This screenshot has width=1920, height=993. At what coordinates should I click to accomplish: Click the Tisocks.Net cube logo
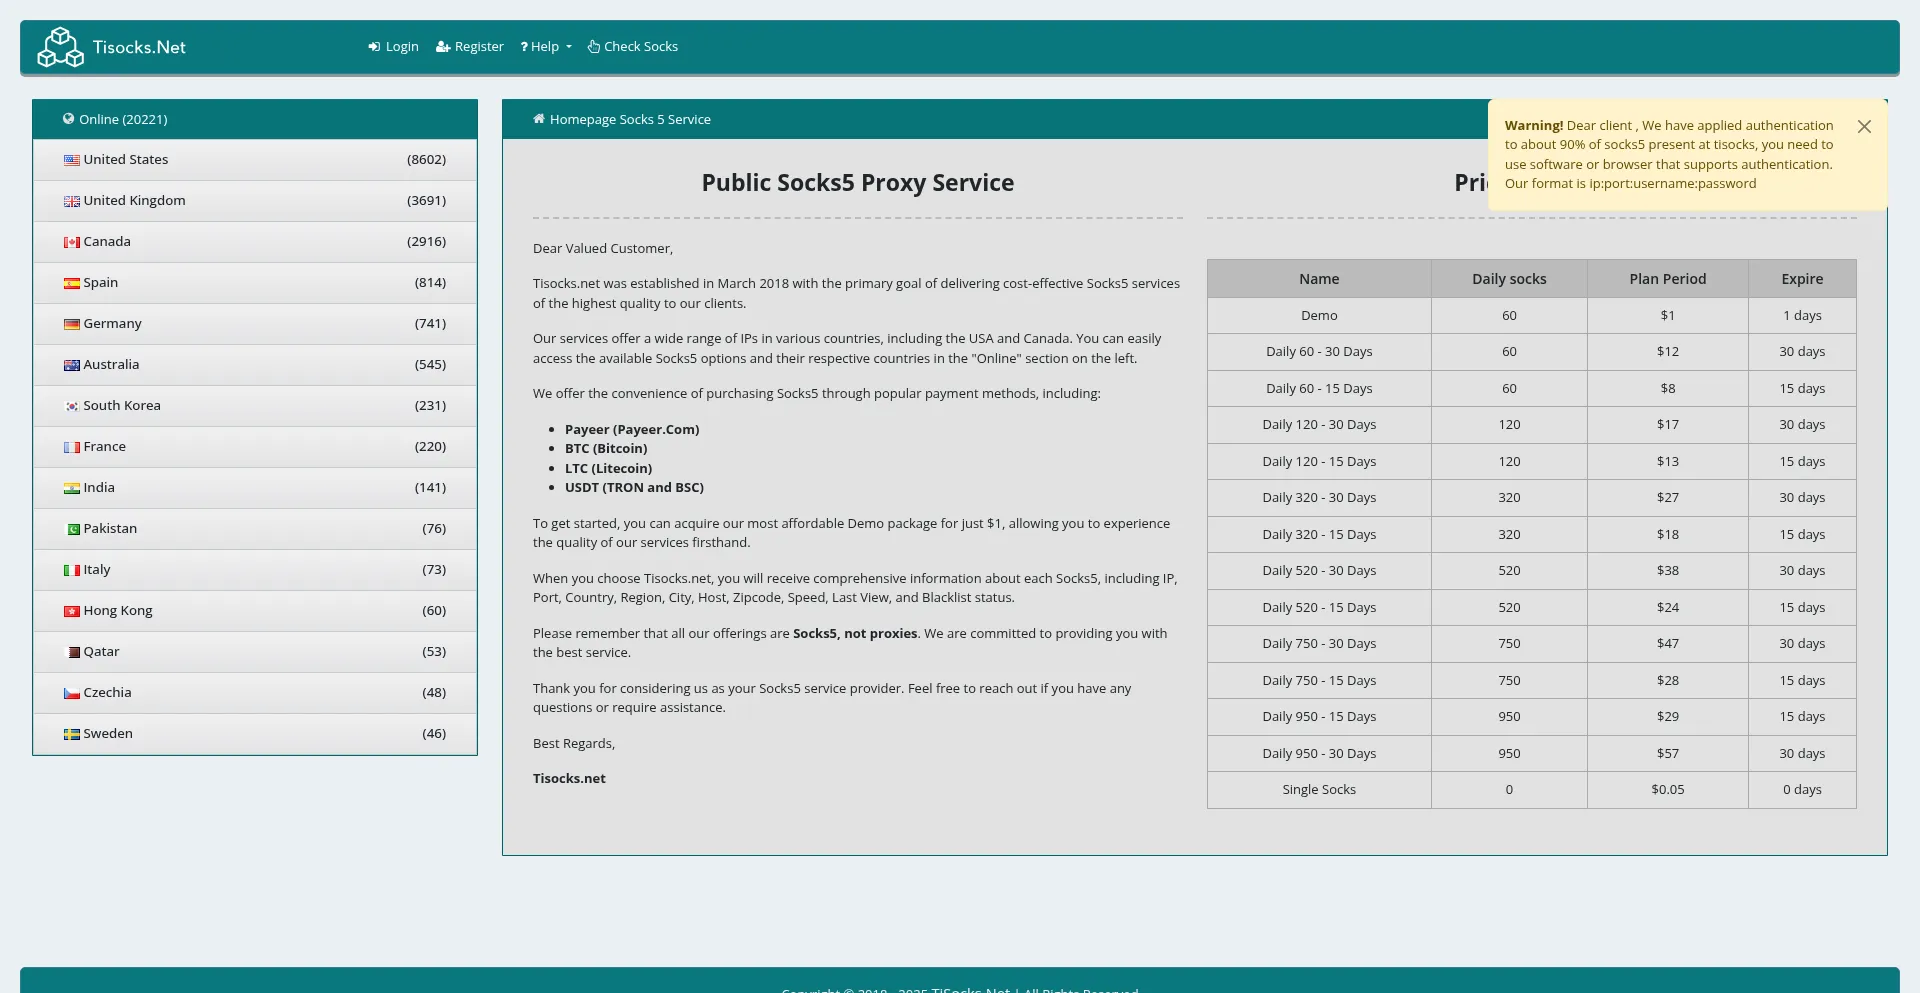60,47
